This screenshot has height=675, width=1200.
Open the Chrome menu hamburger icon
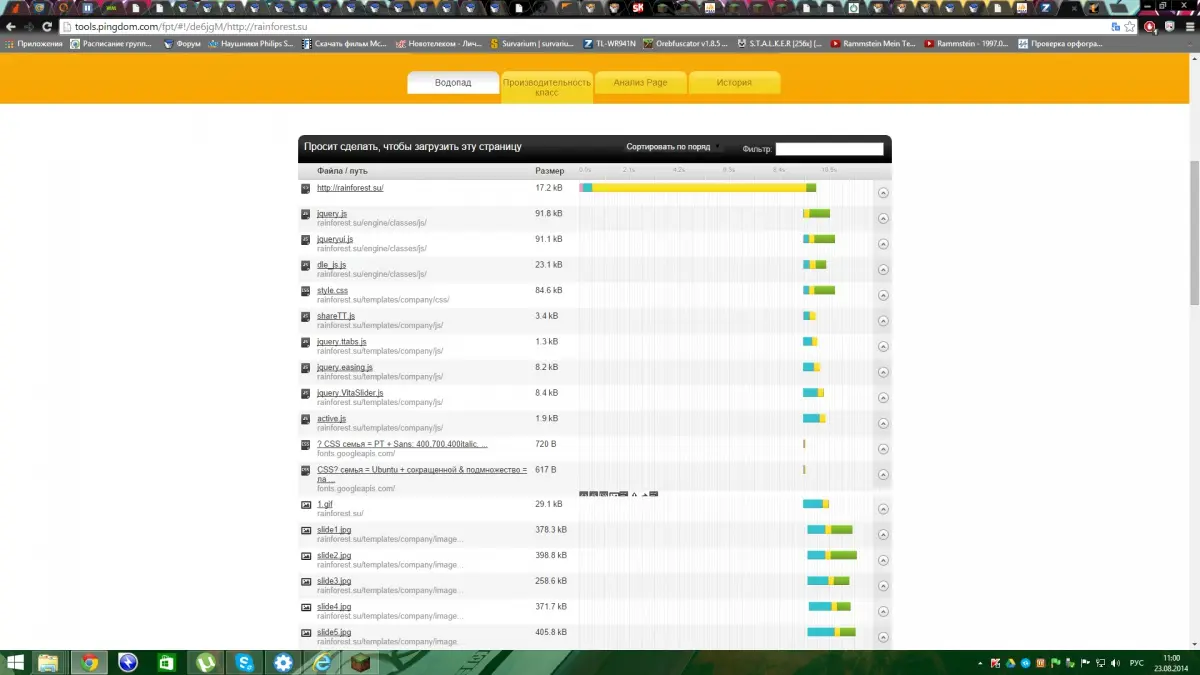[1189, 27]
